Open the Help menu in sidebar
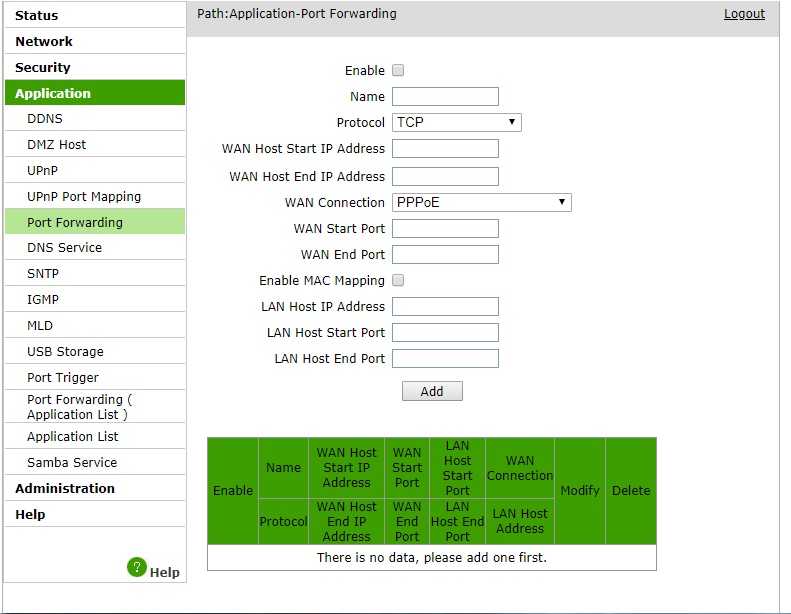 [x=95, y=514]
